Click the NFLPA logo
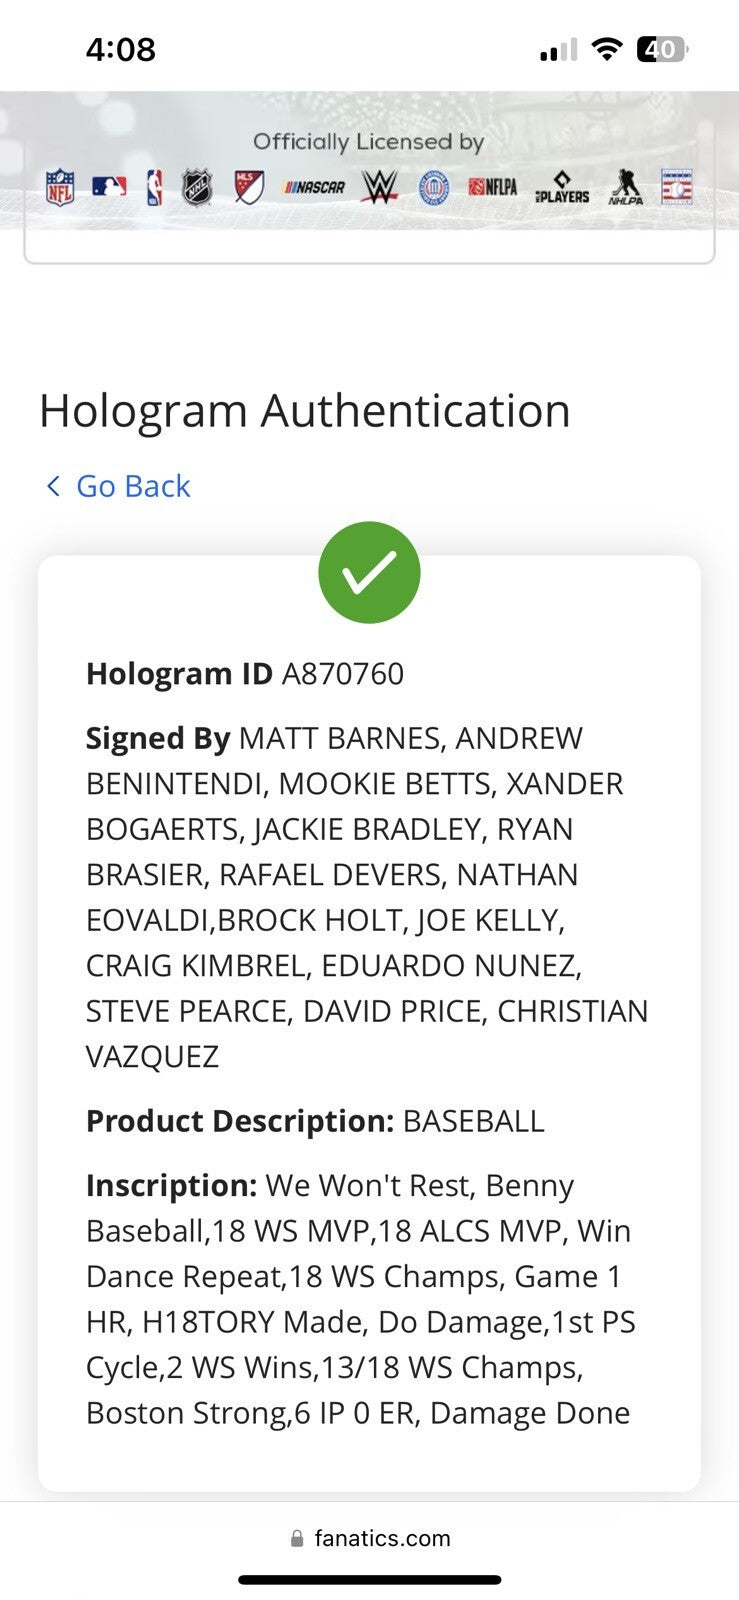This screenshot has height=1600, width=739. (493, 187)
